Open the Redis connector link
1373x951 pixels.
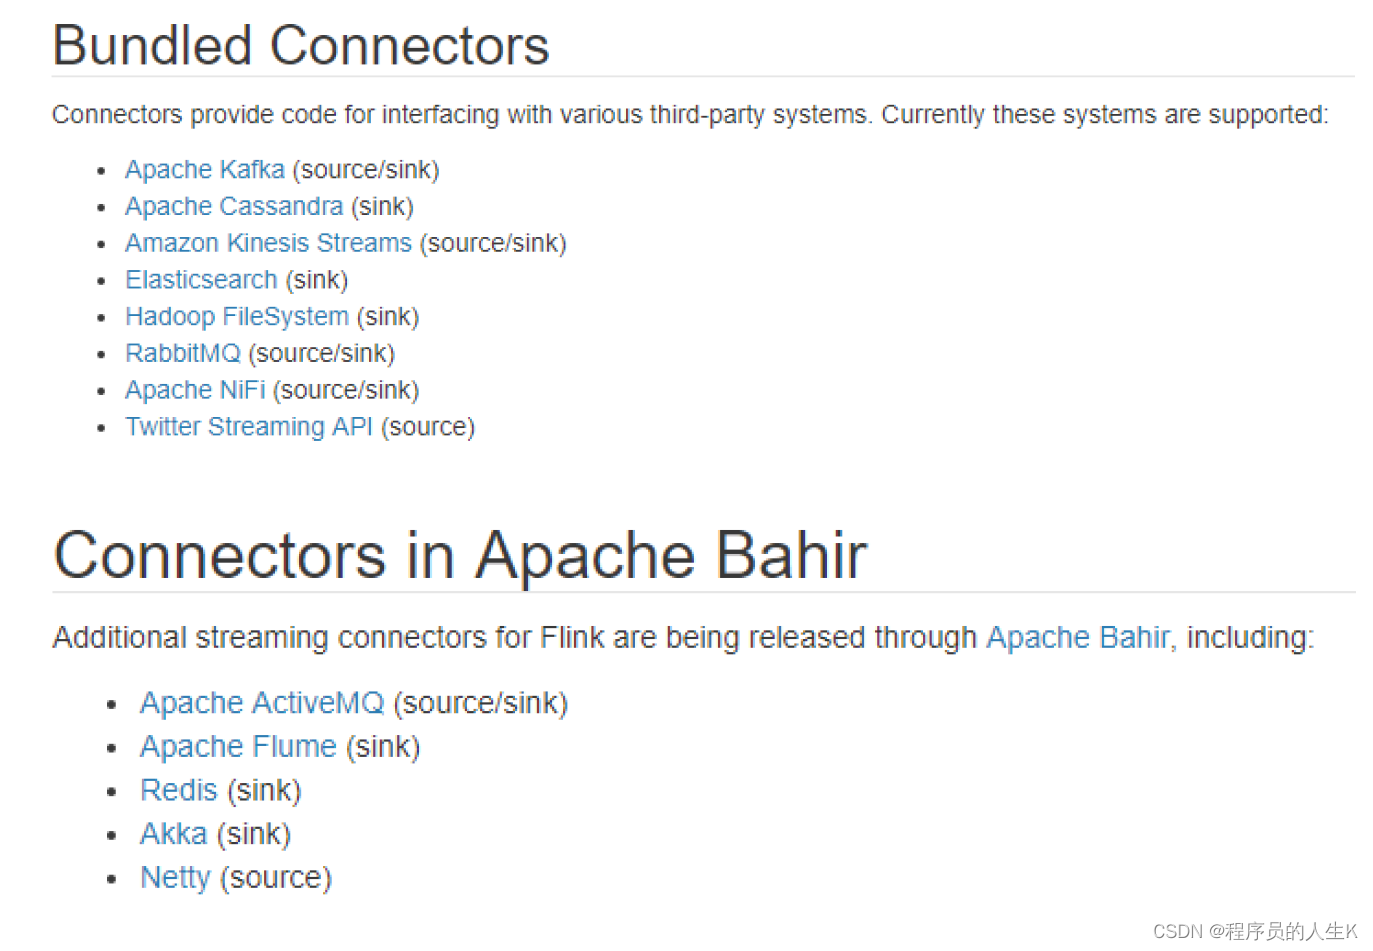point(178,791)
